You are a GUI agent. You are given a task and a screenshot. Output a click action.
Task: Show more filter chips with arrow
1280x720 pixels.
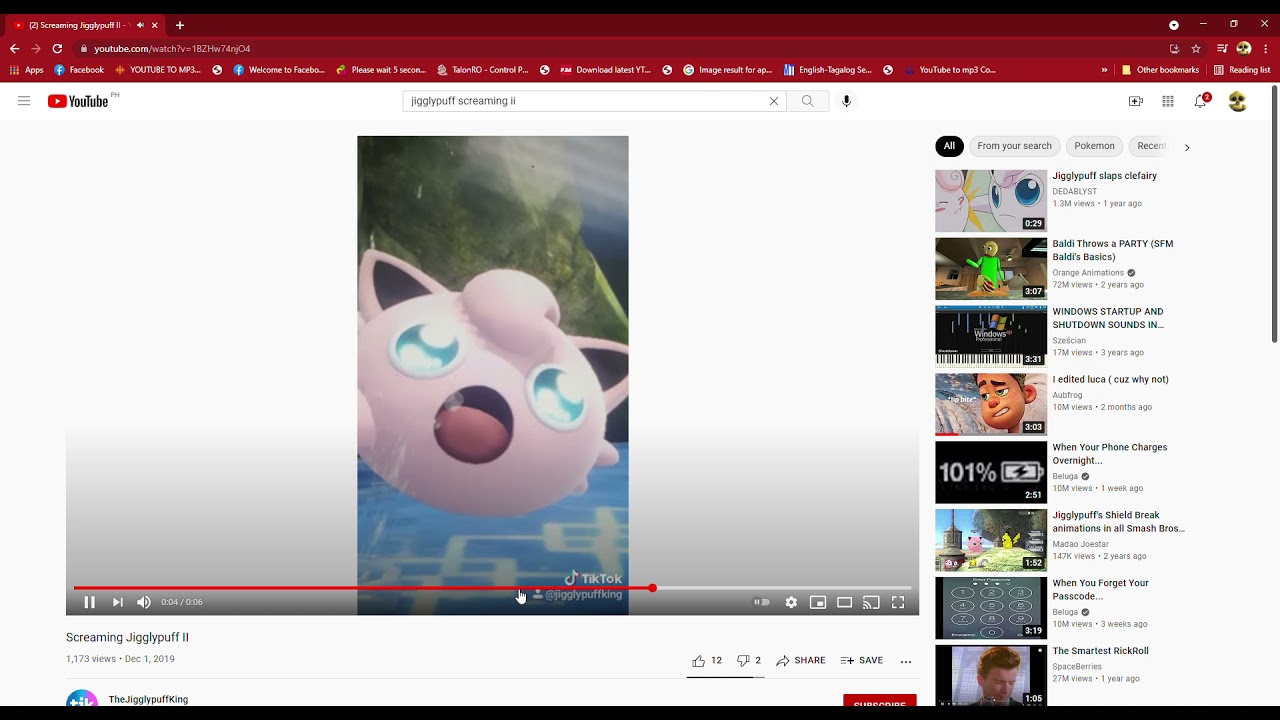1187,147
